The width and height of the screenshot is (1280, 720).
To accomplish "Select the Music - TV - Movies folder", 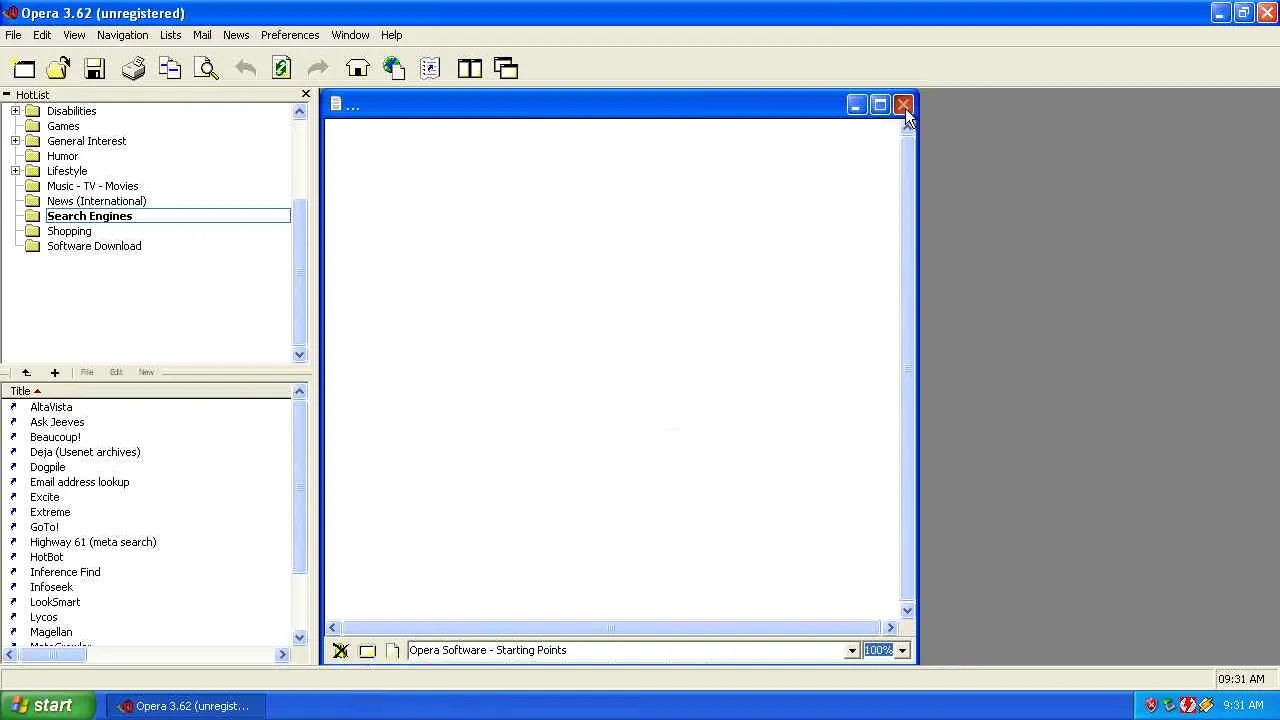I will click(92, 186).
